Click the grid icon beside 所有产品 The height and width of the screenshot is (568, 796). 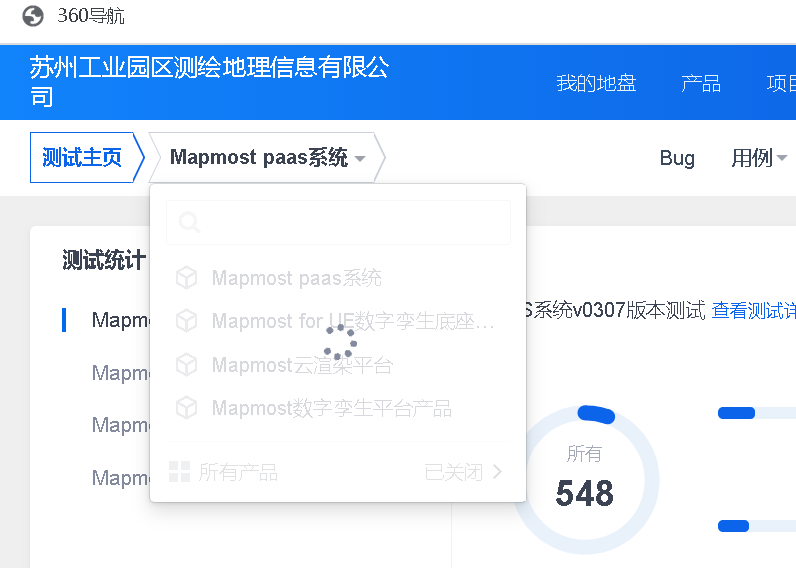coord(179,472)
